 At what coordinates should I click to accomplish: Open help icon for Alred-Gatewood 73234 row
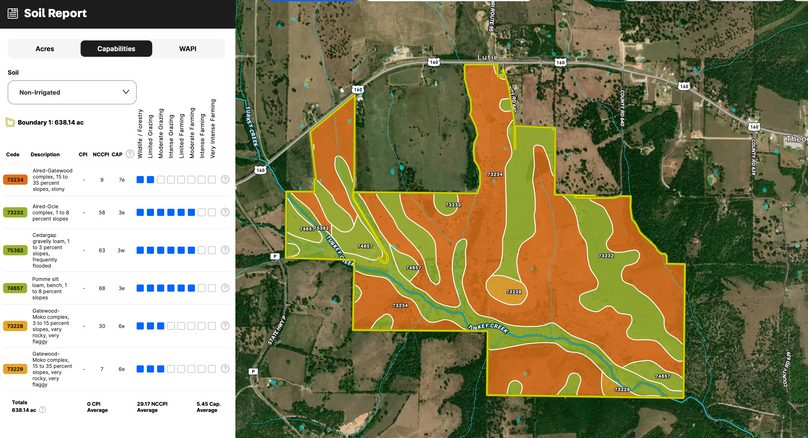225,180
